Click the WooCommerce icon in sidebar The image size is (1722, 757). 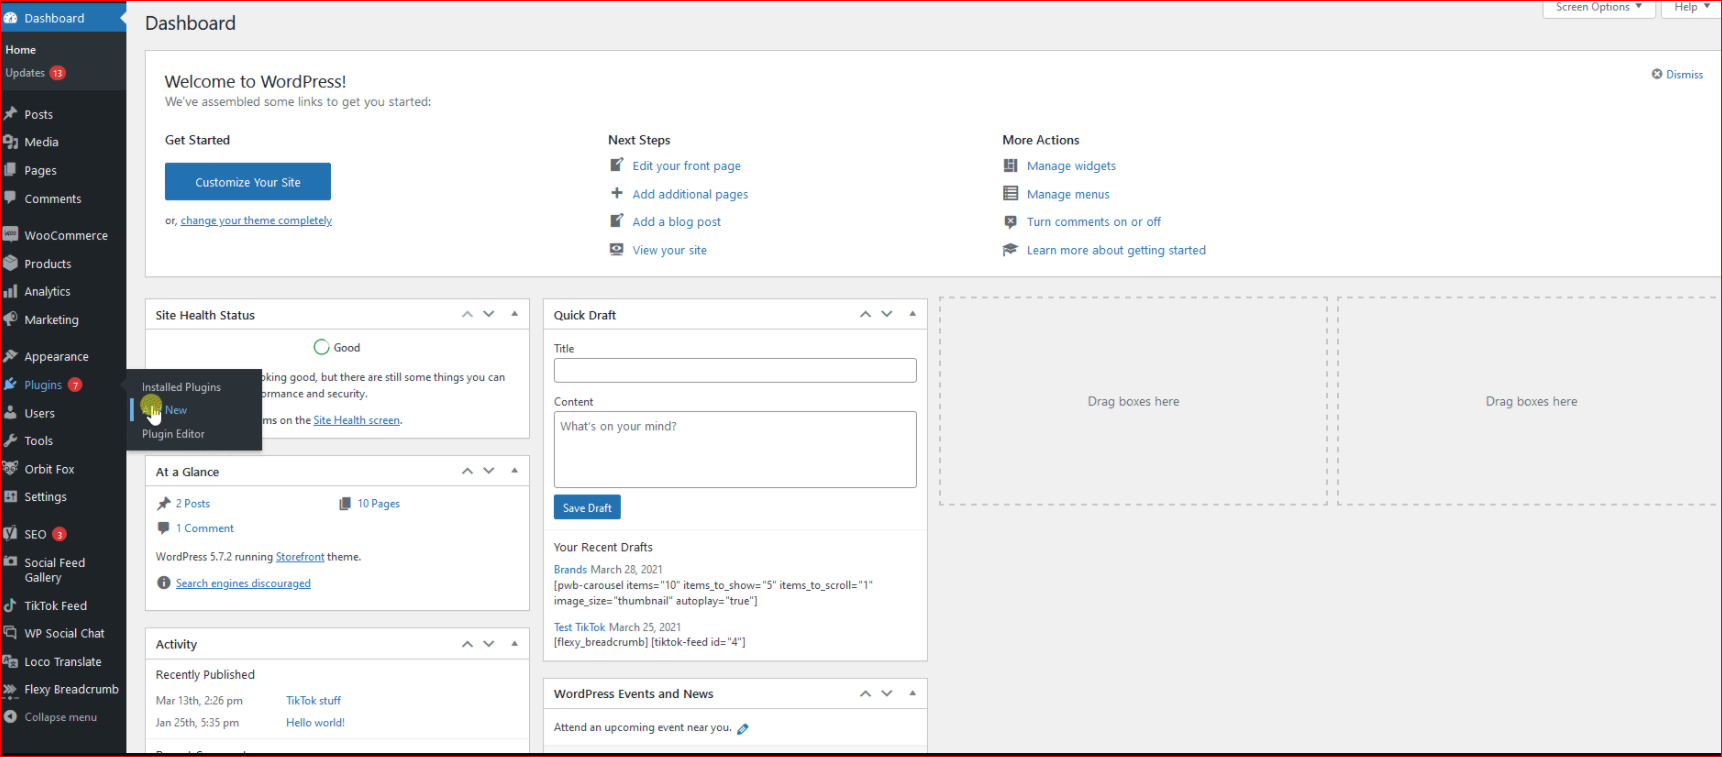pyautogui.click(x=11, y=235)
